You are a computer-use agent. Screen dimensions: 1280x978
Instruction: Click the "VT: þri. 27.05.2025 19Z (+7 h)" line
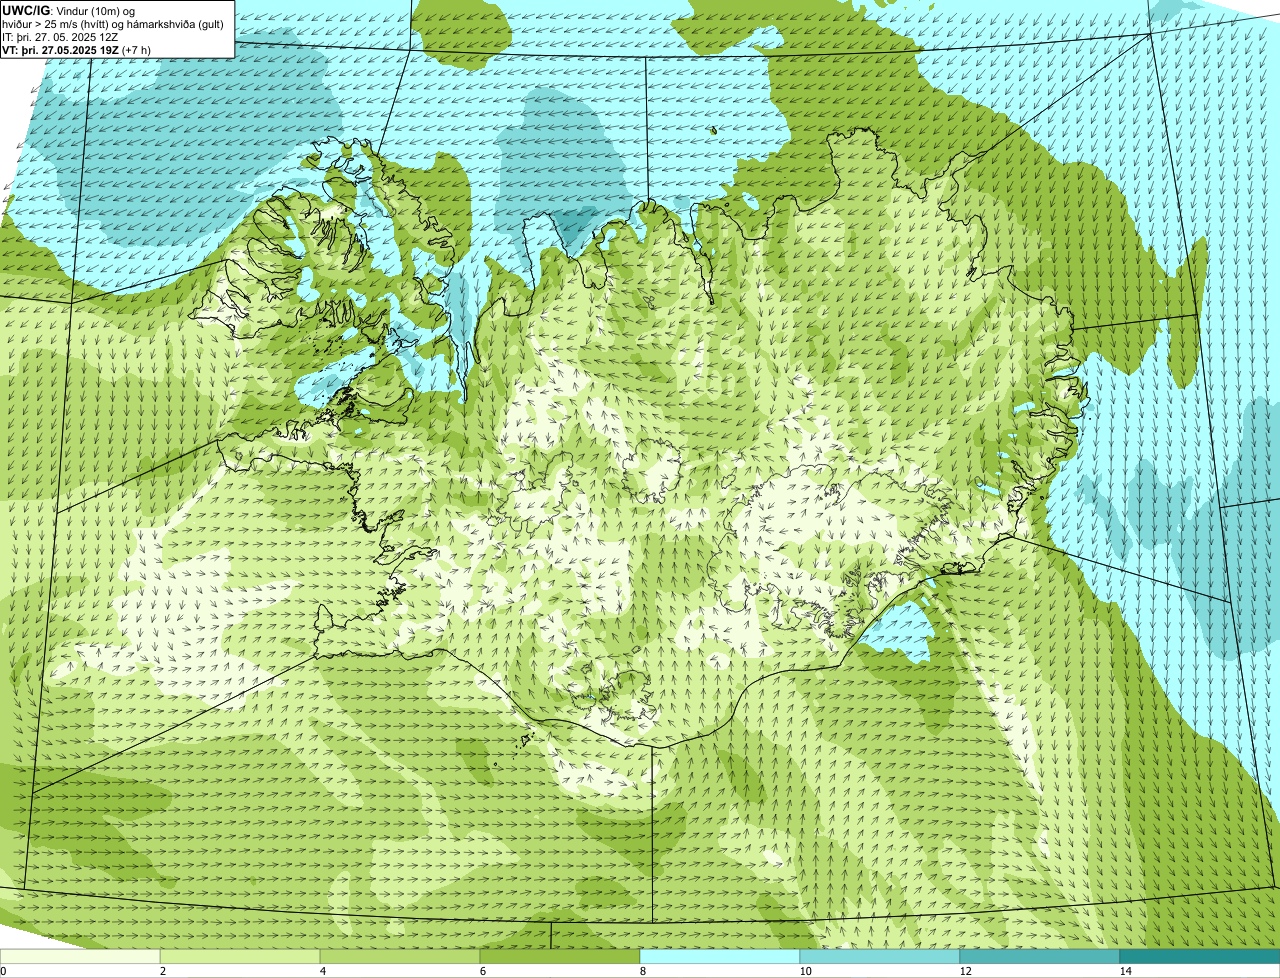pyautogui.click(x=77, y=50)
